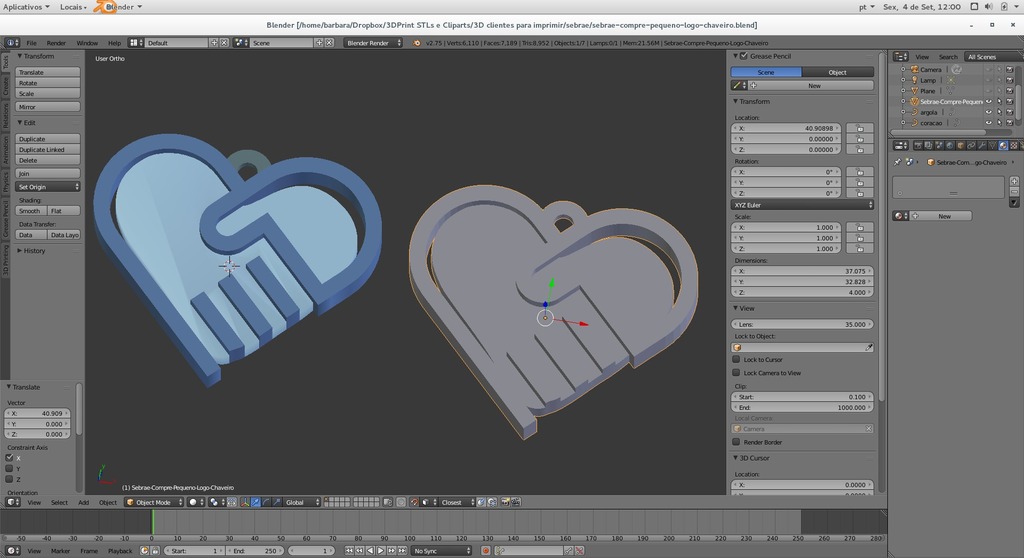Toggle visibility of the coracao object
The image size is (1024, 558).
[x=989, y=122]
